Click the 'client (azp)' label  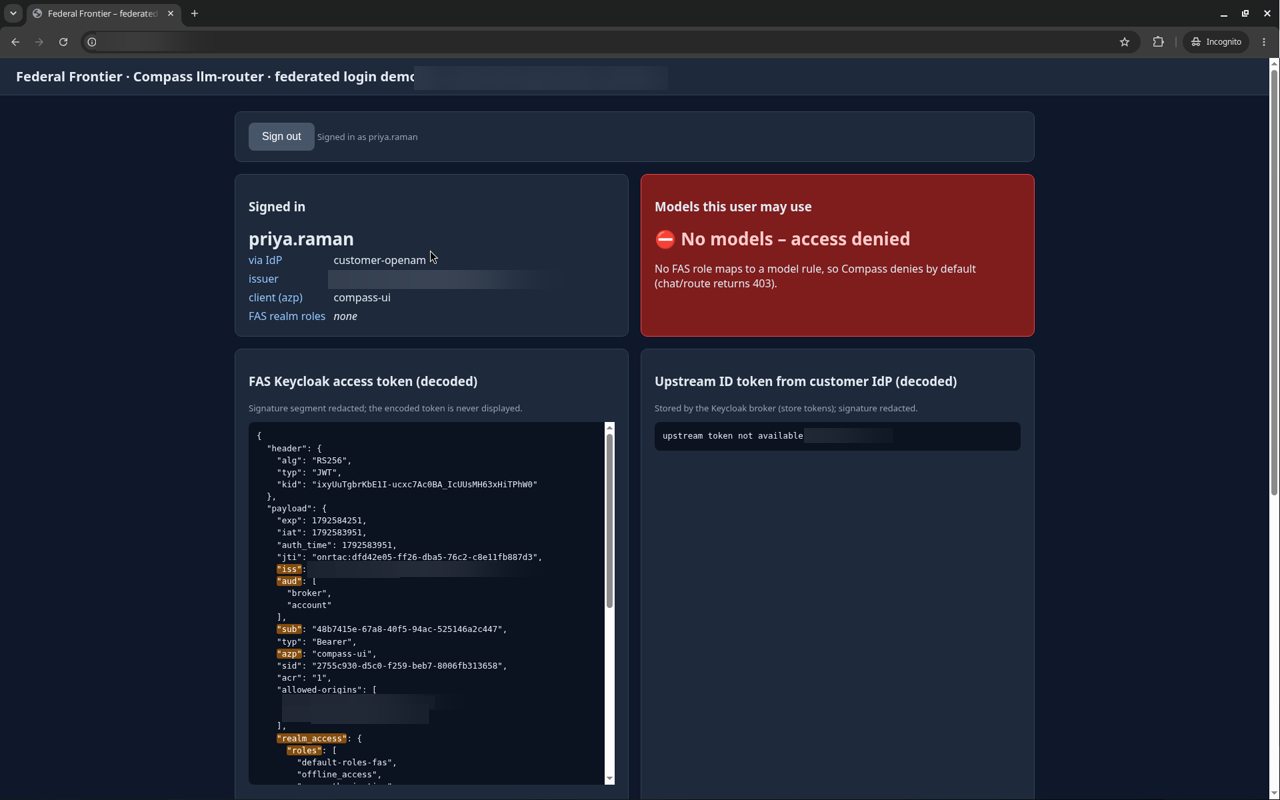click(x=275, y=297)
